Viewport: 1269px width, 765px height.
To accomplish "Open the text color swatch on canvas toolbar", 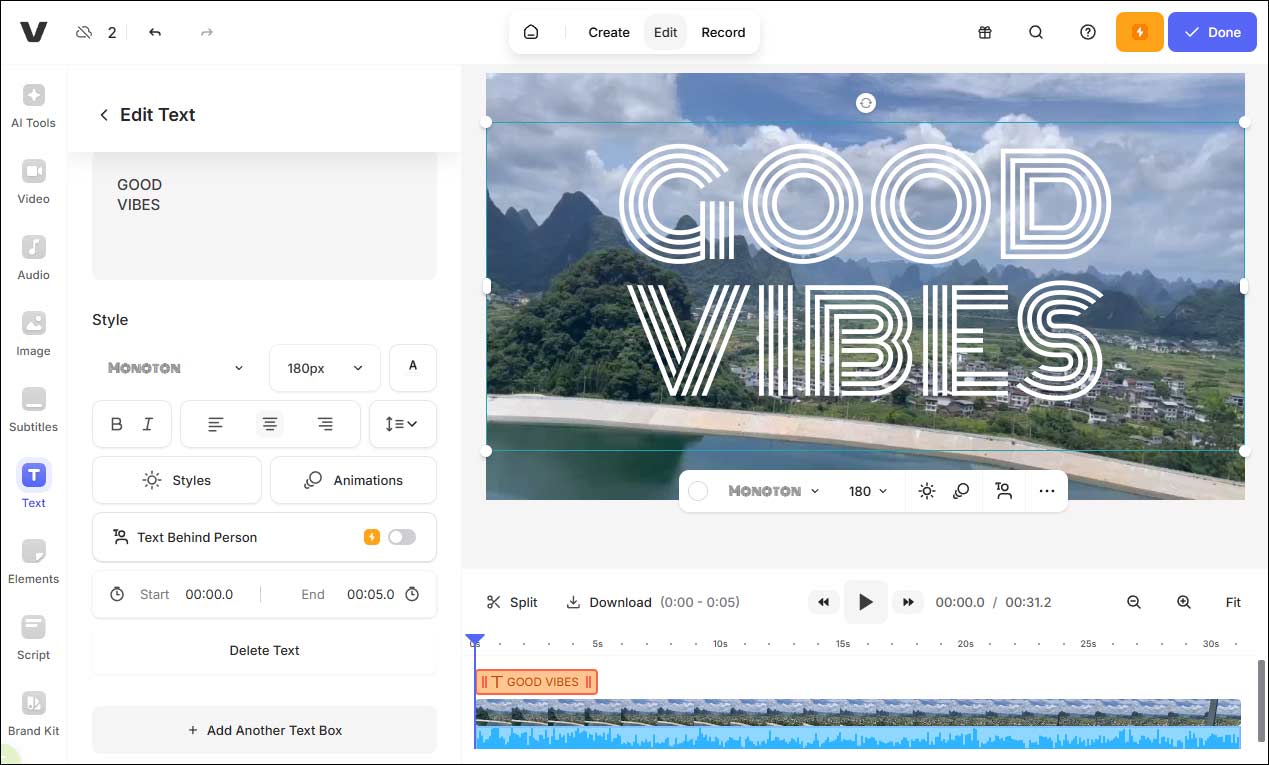I will 698,491.
